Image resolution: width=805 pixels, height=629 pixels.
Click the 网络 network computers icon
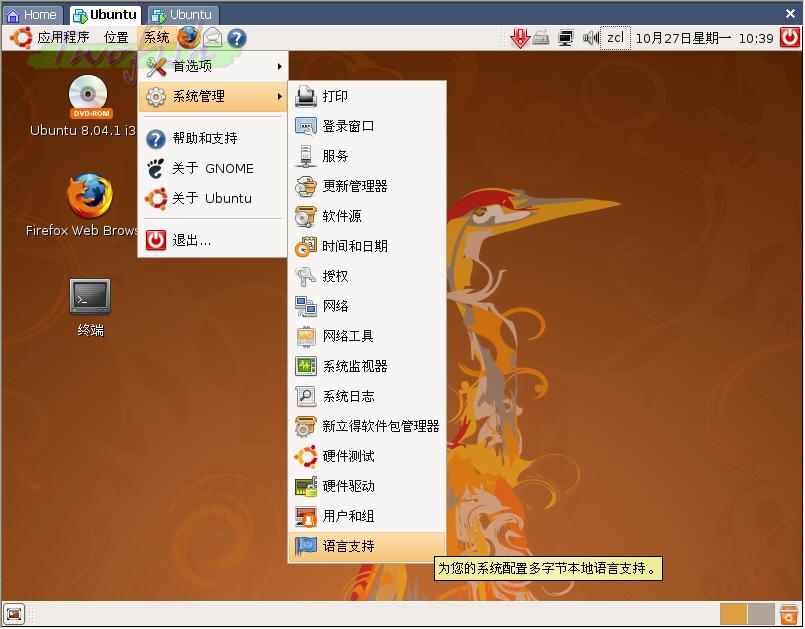coord(306,307)
